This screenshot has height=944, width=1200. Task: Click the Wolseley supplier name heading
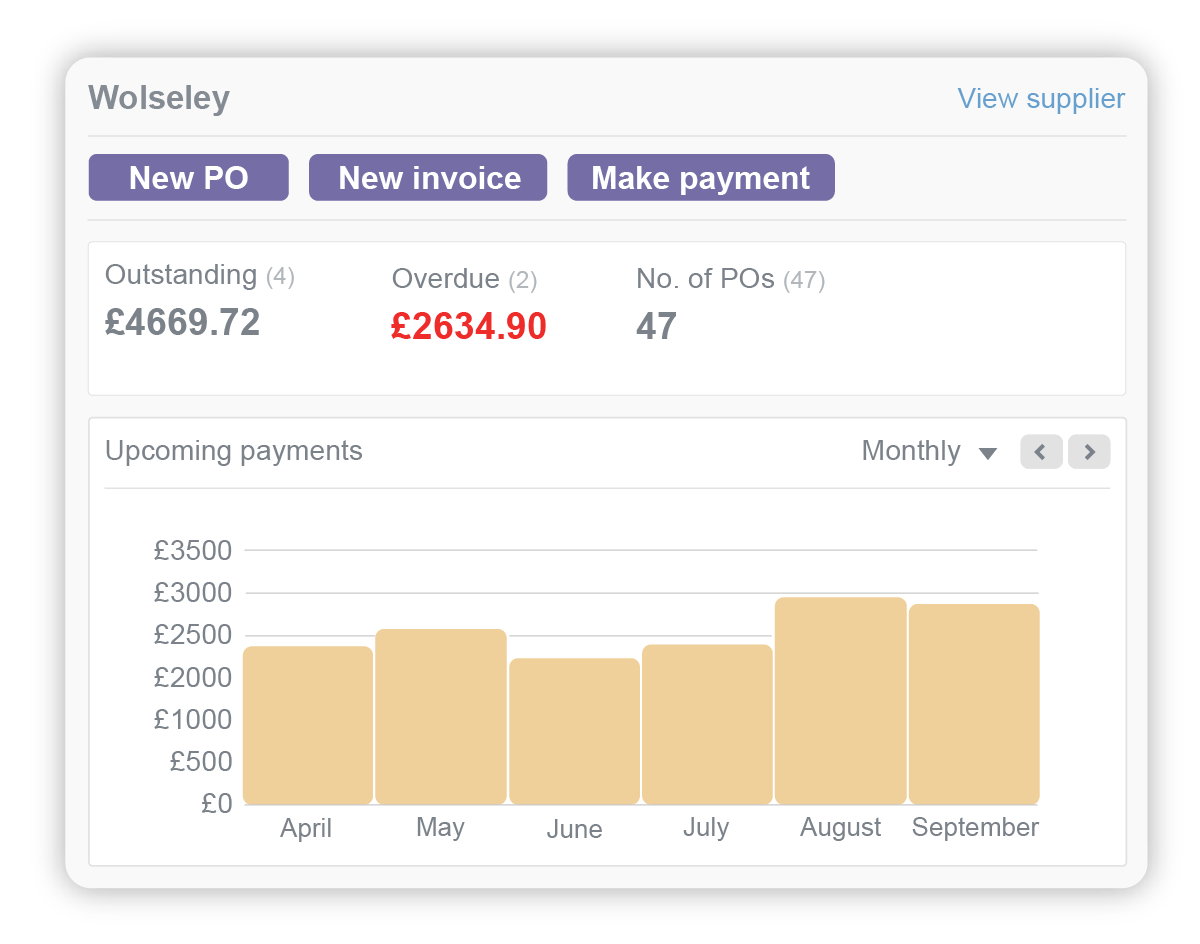(x=158, y=97)
